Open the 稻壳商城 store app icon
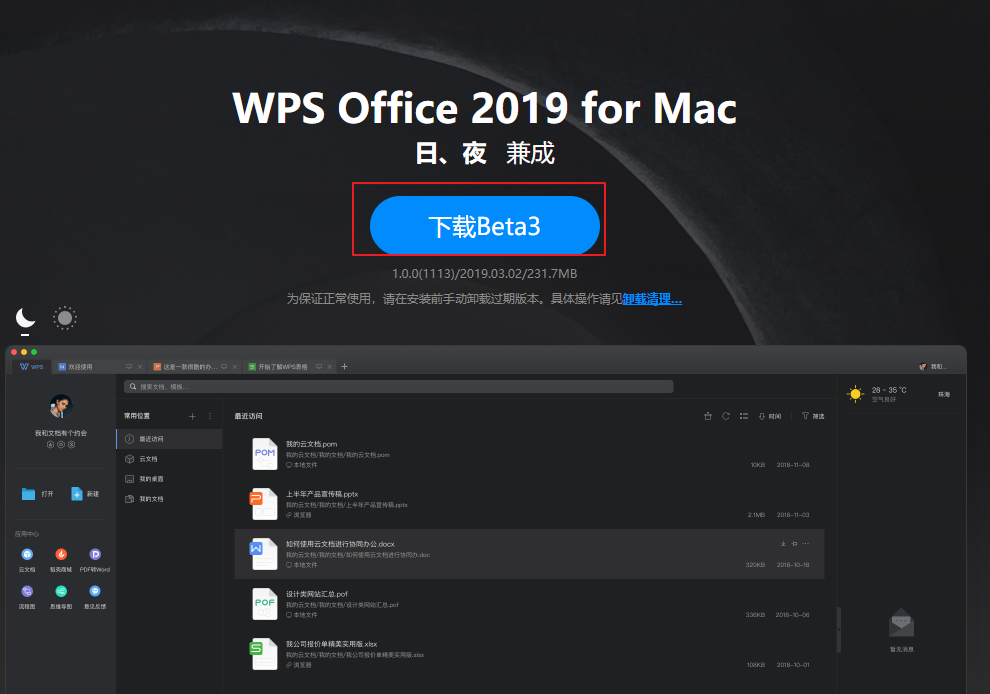Image resolution: width=990 pixels, height=694 pixels. click(x=61, y=554)
